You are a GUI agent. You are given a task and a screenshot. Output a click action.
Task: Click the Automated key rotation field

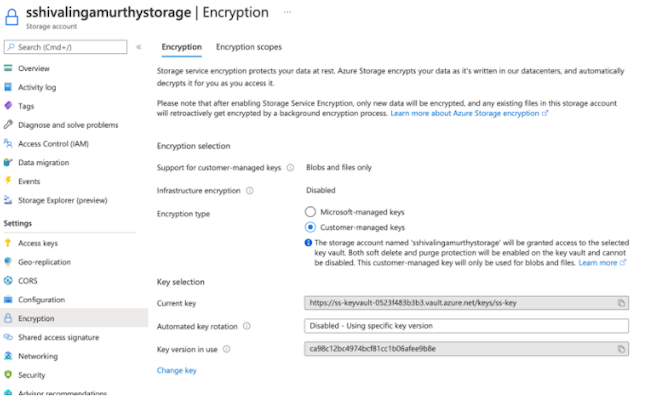tap(466, 326)
